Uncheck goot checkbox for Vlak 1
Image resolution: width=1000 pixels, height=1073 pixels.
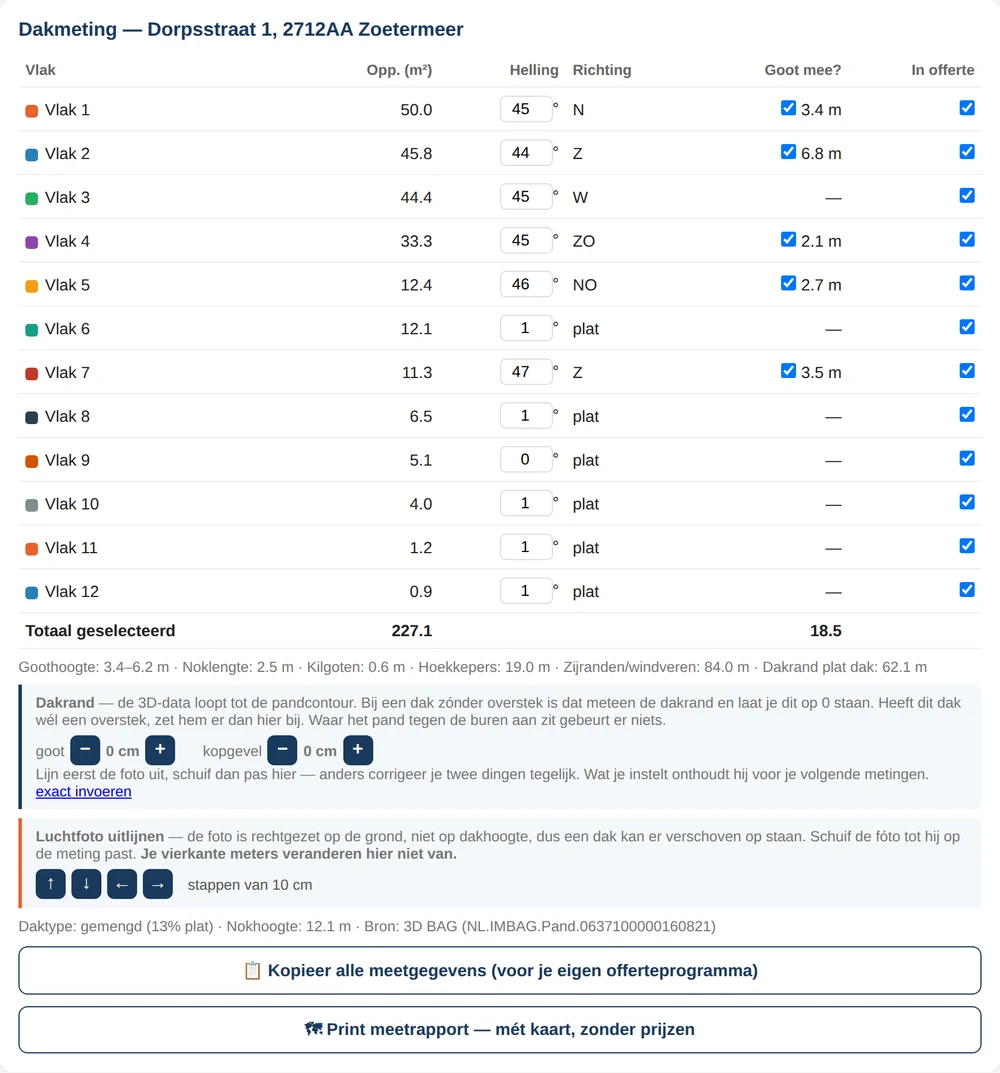click(x=789, y=108)
